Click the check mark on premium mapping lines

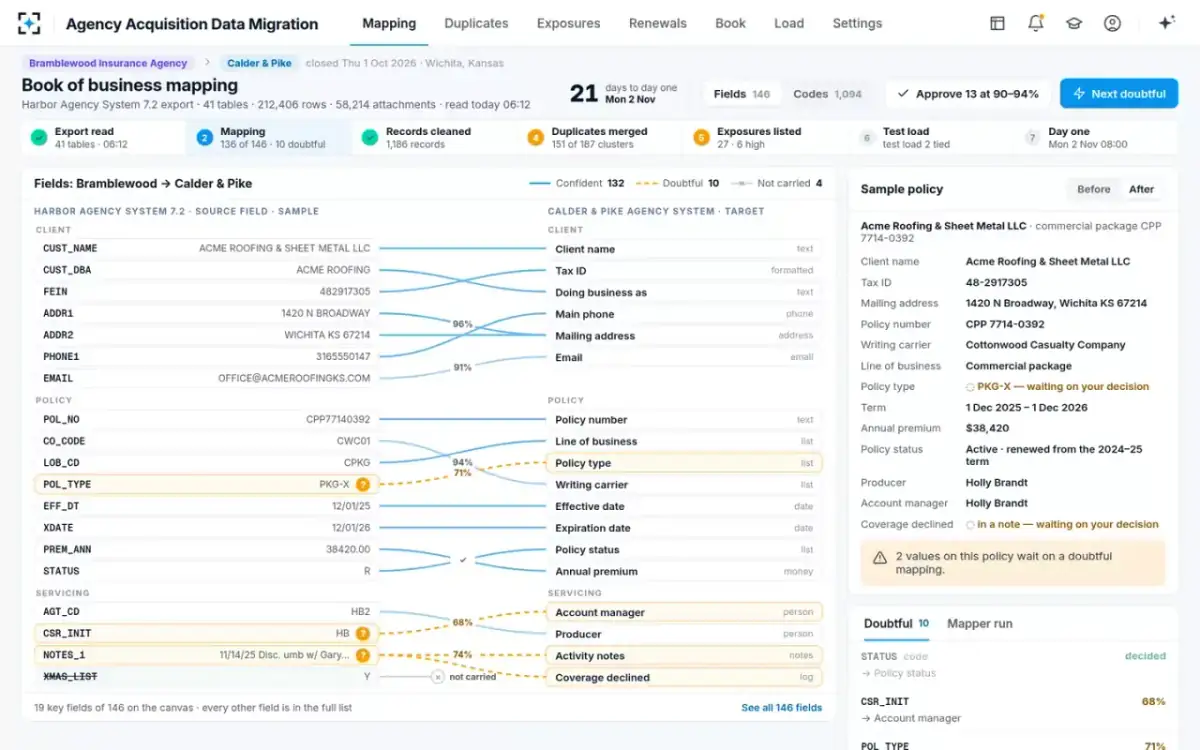pos(463,560)
